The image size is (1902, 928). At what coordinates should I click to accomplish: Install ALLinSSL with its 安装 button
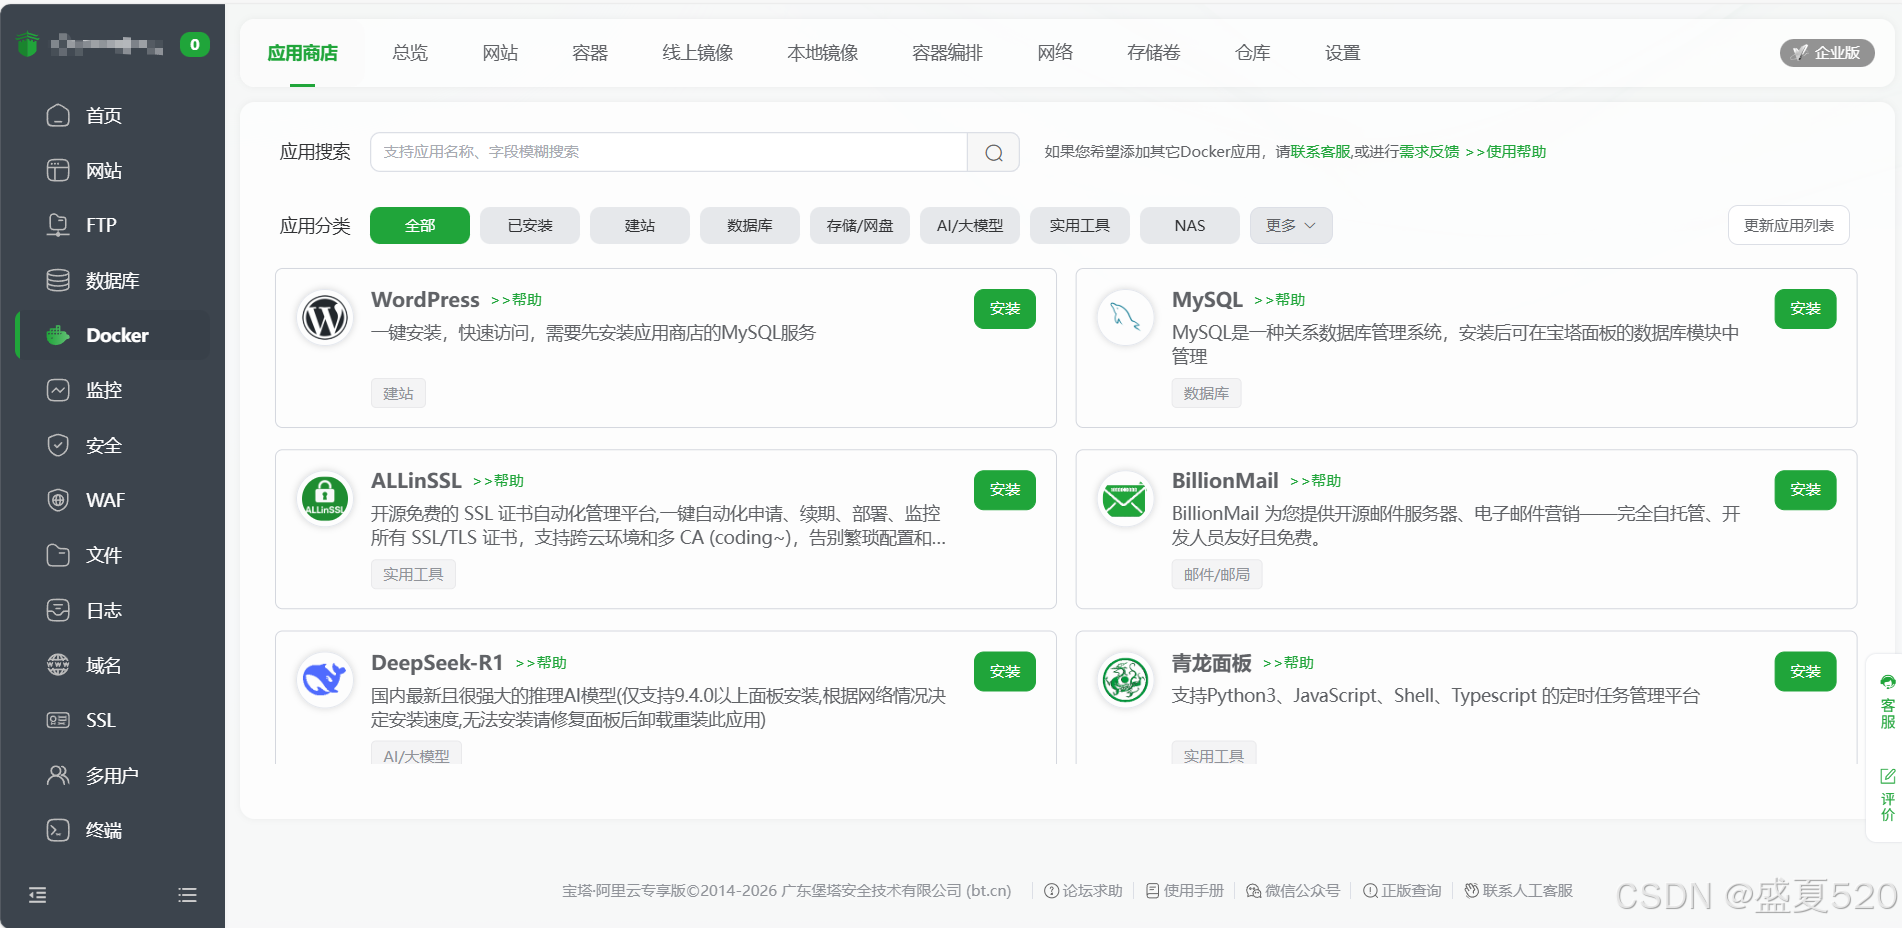click(1005, 490)
